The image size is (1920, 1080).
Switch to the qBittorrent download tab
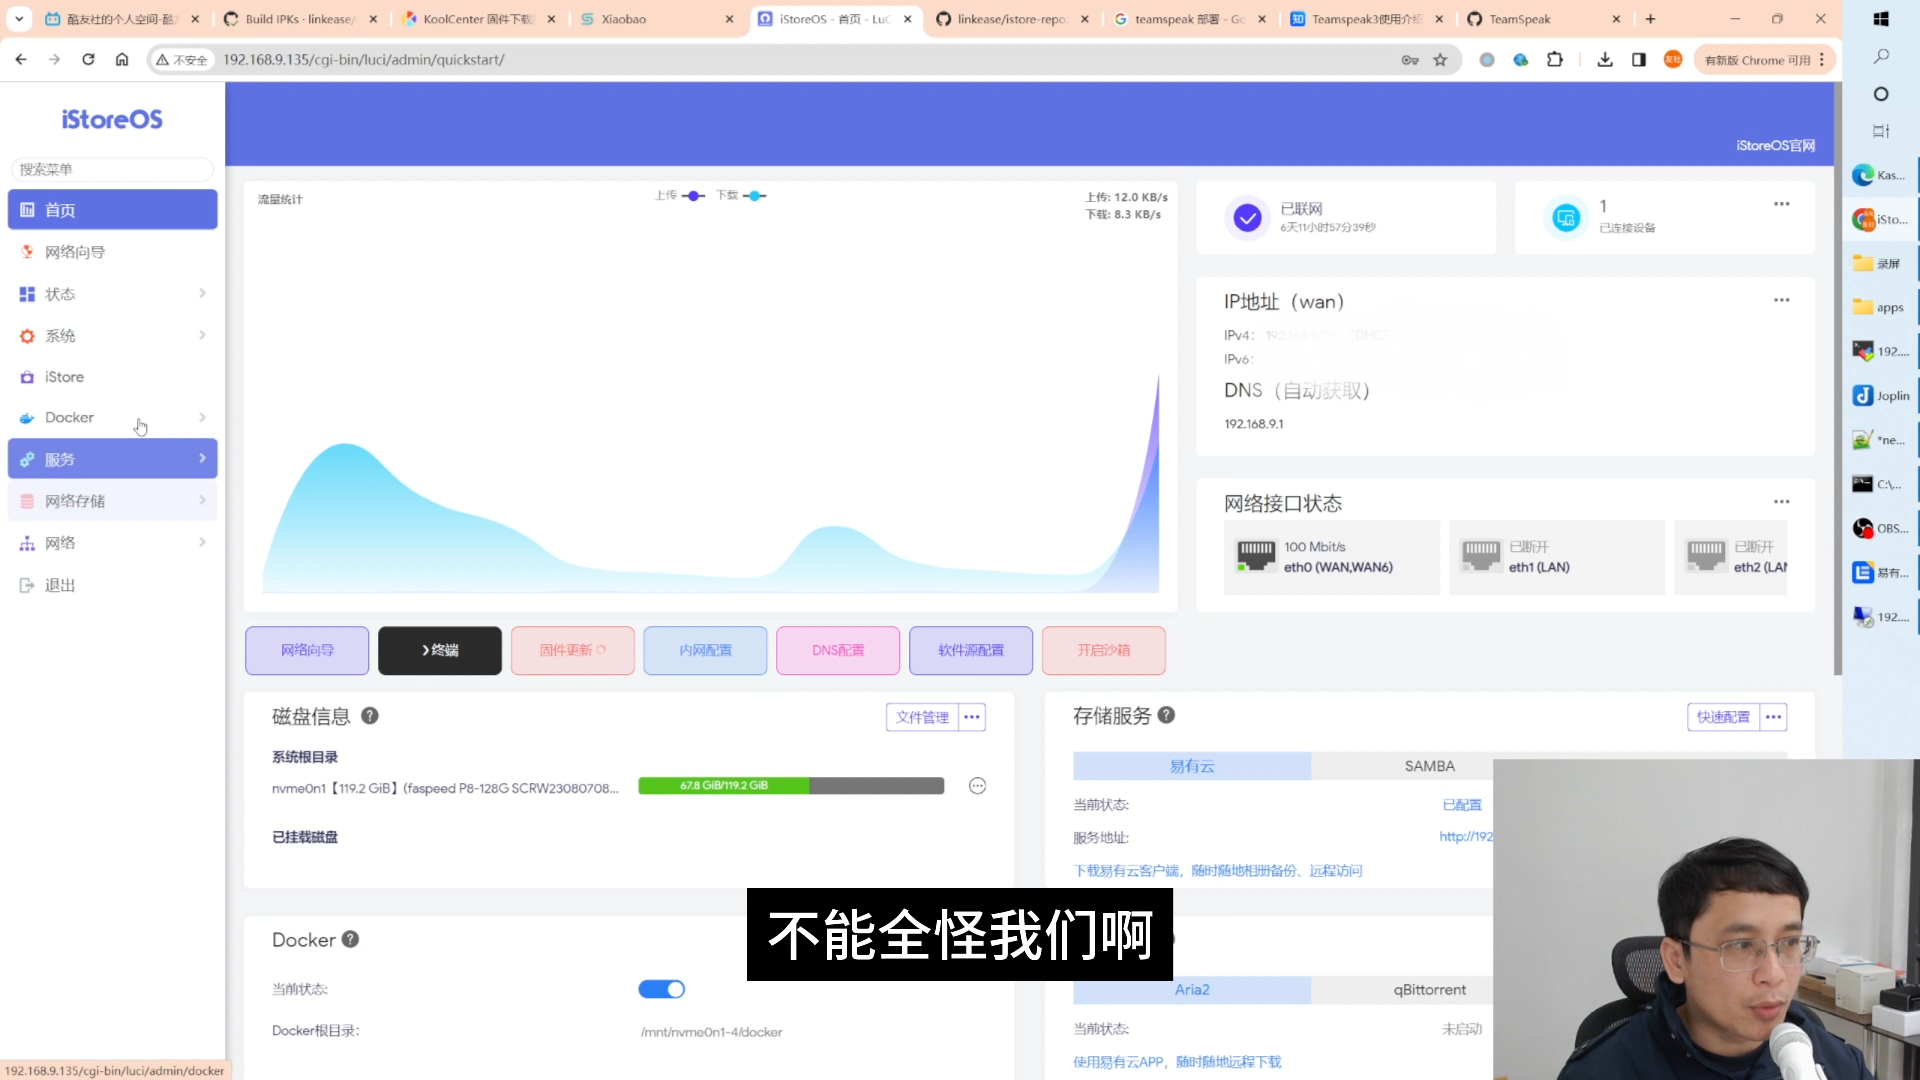click(x=1429, y=990)
